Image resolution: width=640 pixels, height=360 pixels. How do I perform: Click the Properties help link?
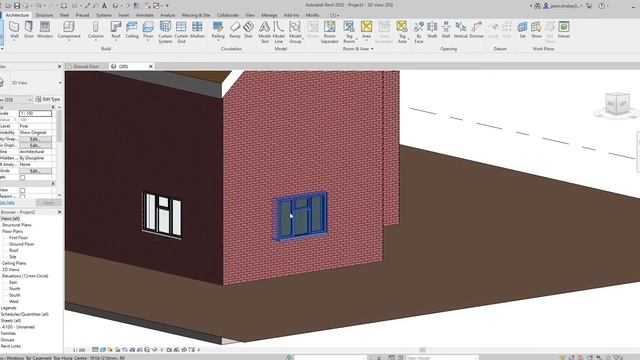pyautogui.click(x=7, y=202)
